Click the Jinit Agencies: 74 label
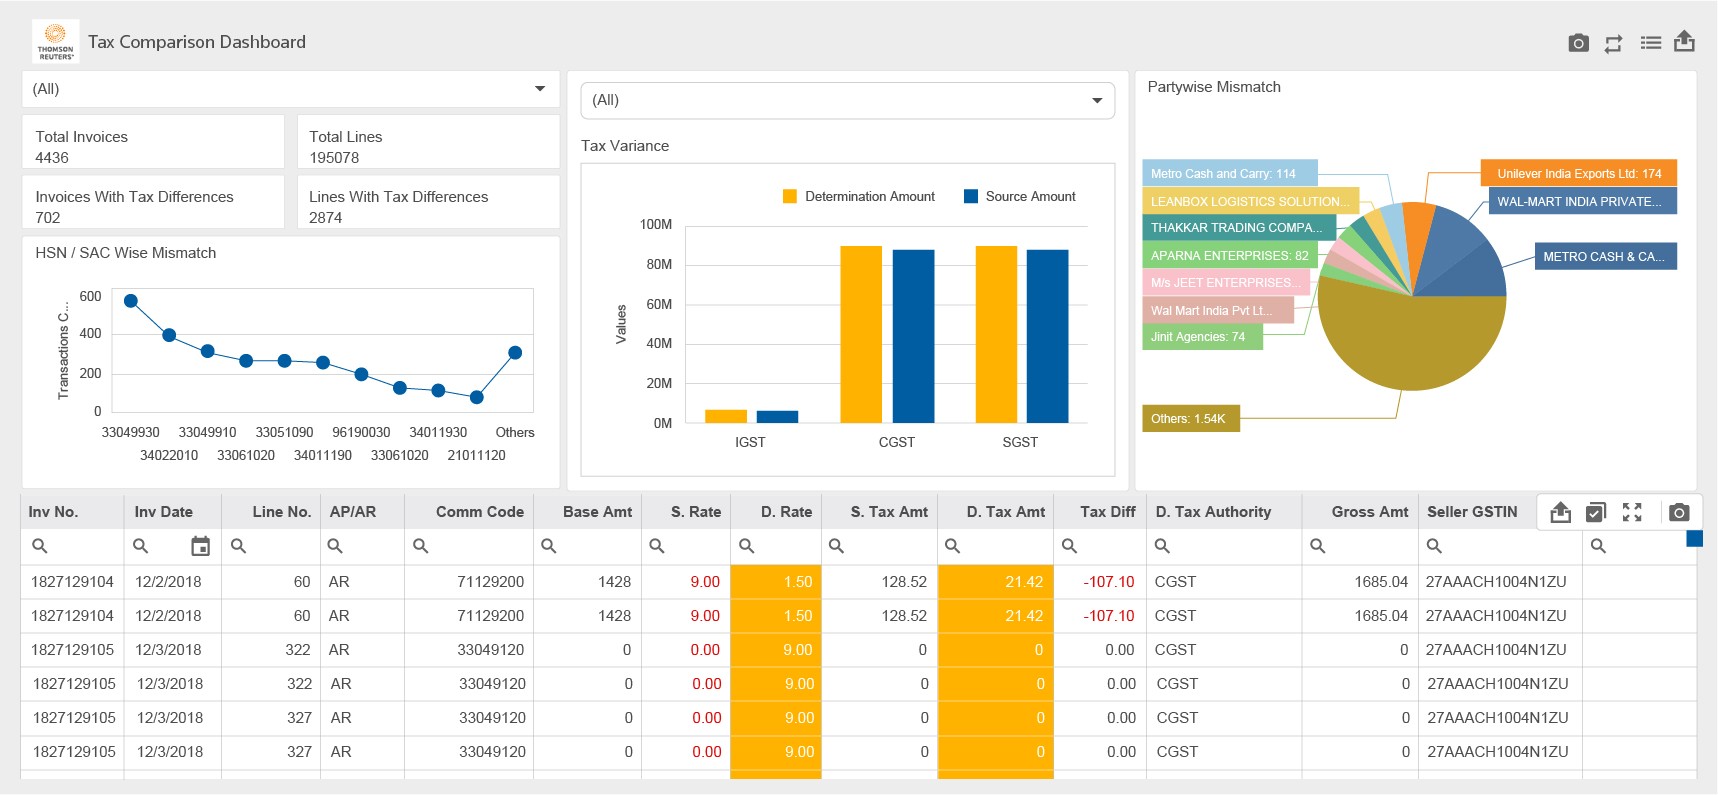This screenshot has height=795, width=1718. (x=1202, y=337)
